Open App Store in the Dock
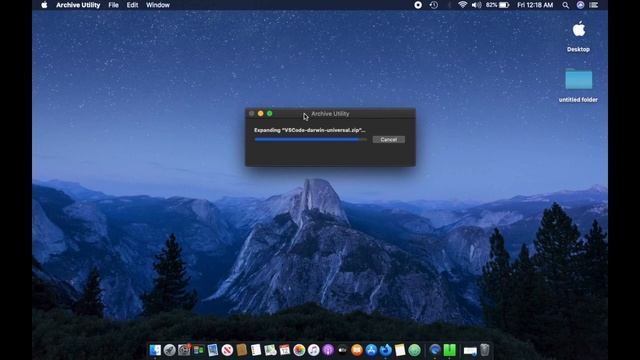Screen dimensions: 640x360 click(371, 350)
